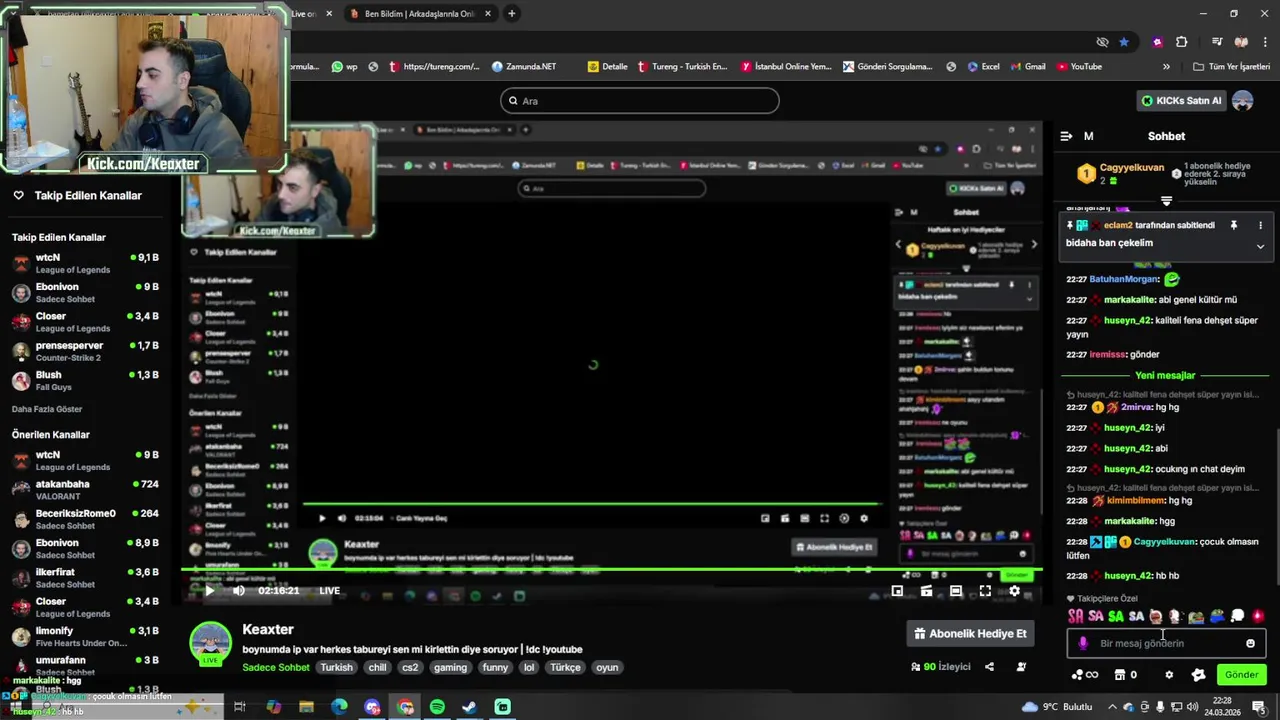This screenshot has height=720, width=1280.
Task: Expand Daha Fazla Göster in sidebar
Action: click(x=47, y=409)
